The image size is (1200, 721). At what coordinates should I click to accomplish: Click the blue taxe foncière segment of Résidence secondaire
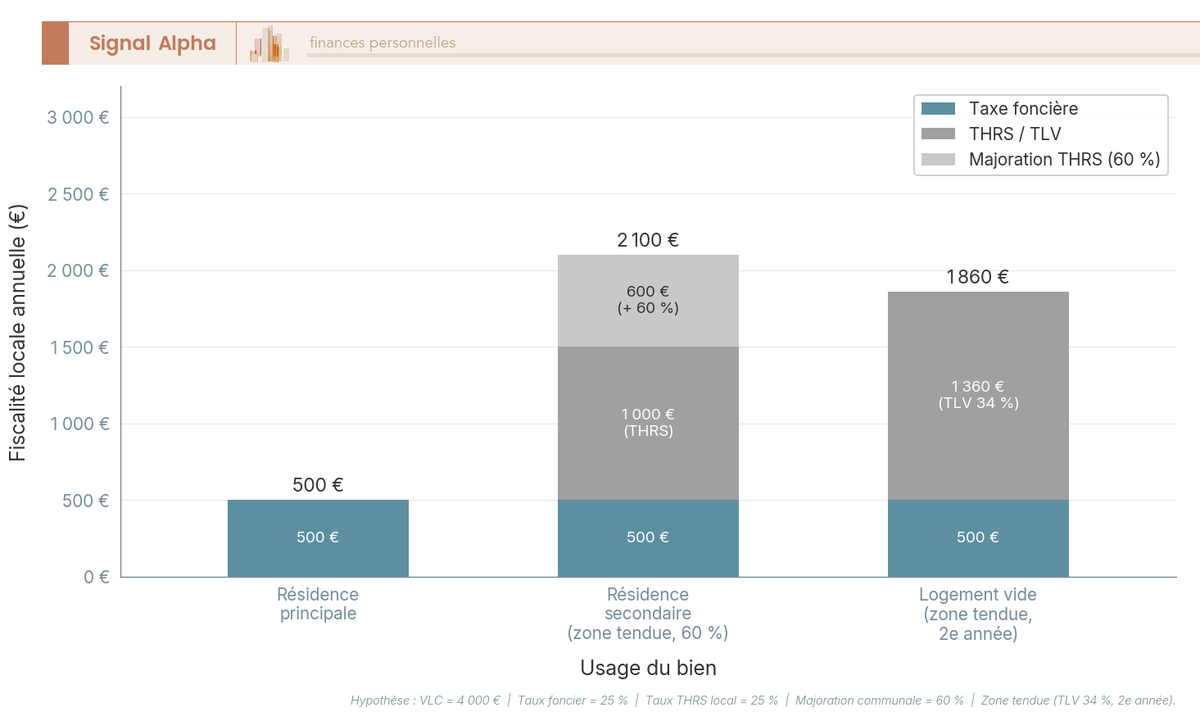point(648,538)
